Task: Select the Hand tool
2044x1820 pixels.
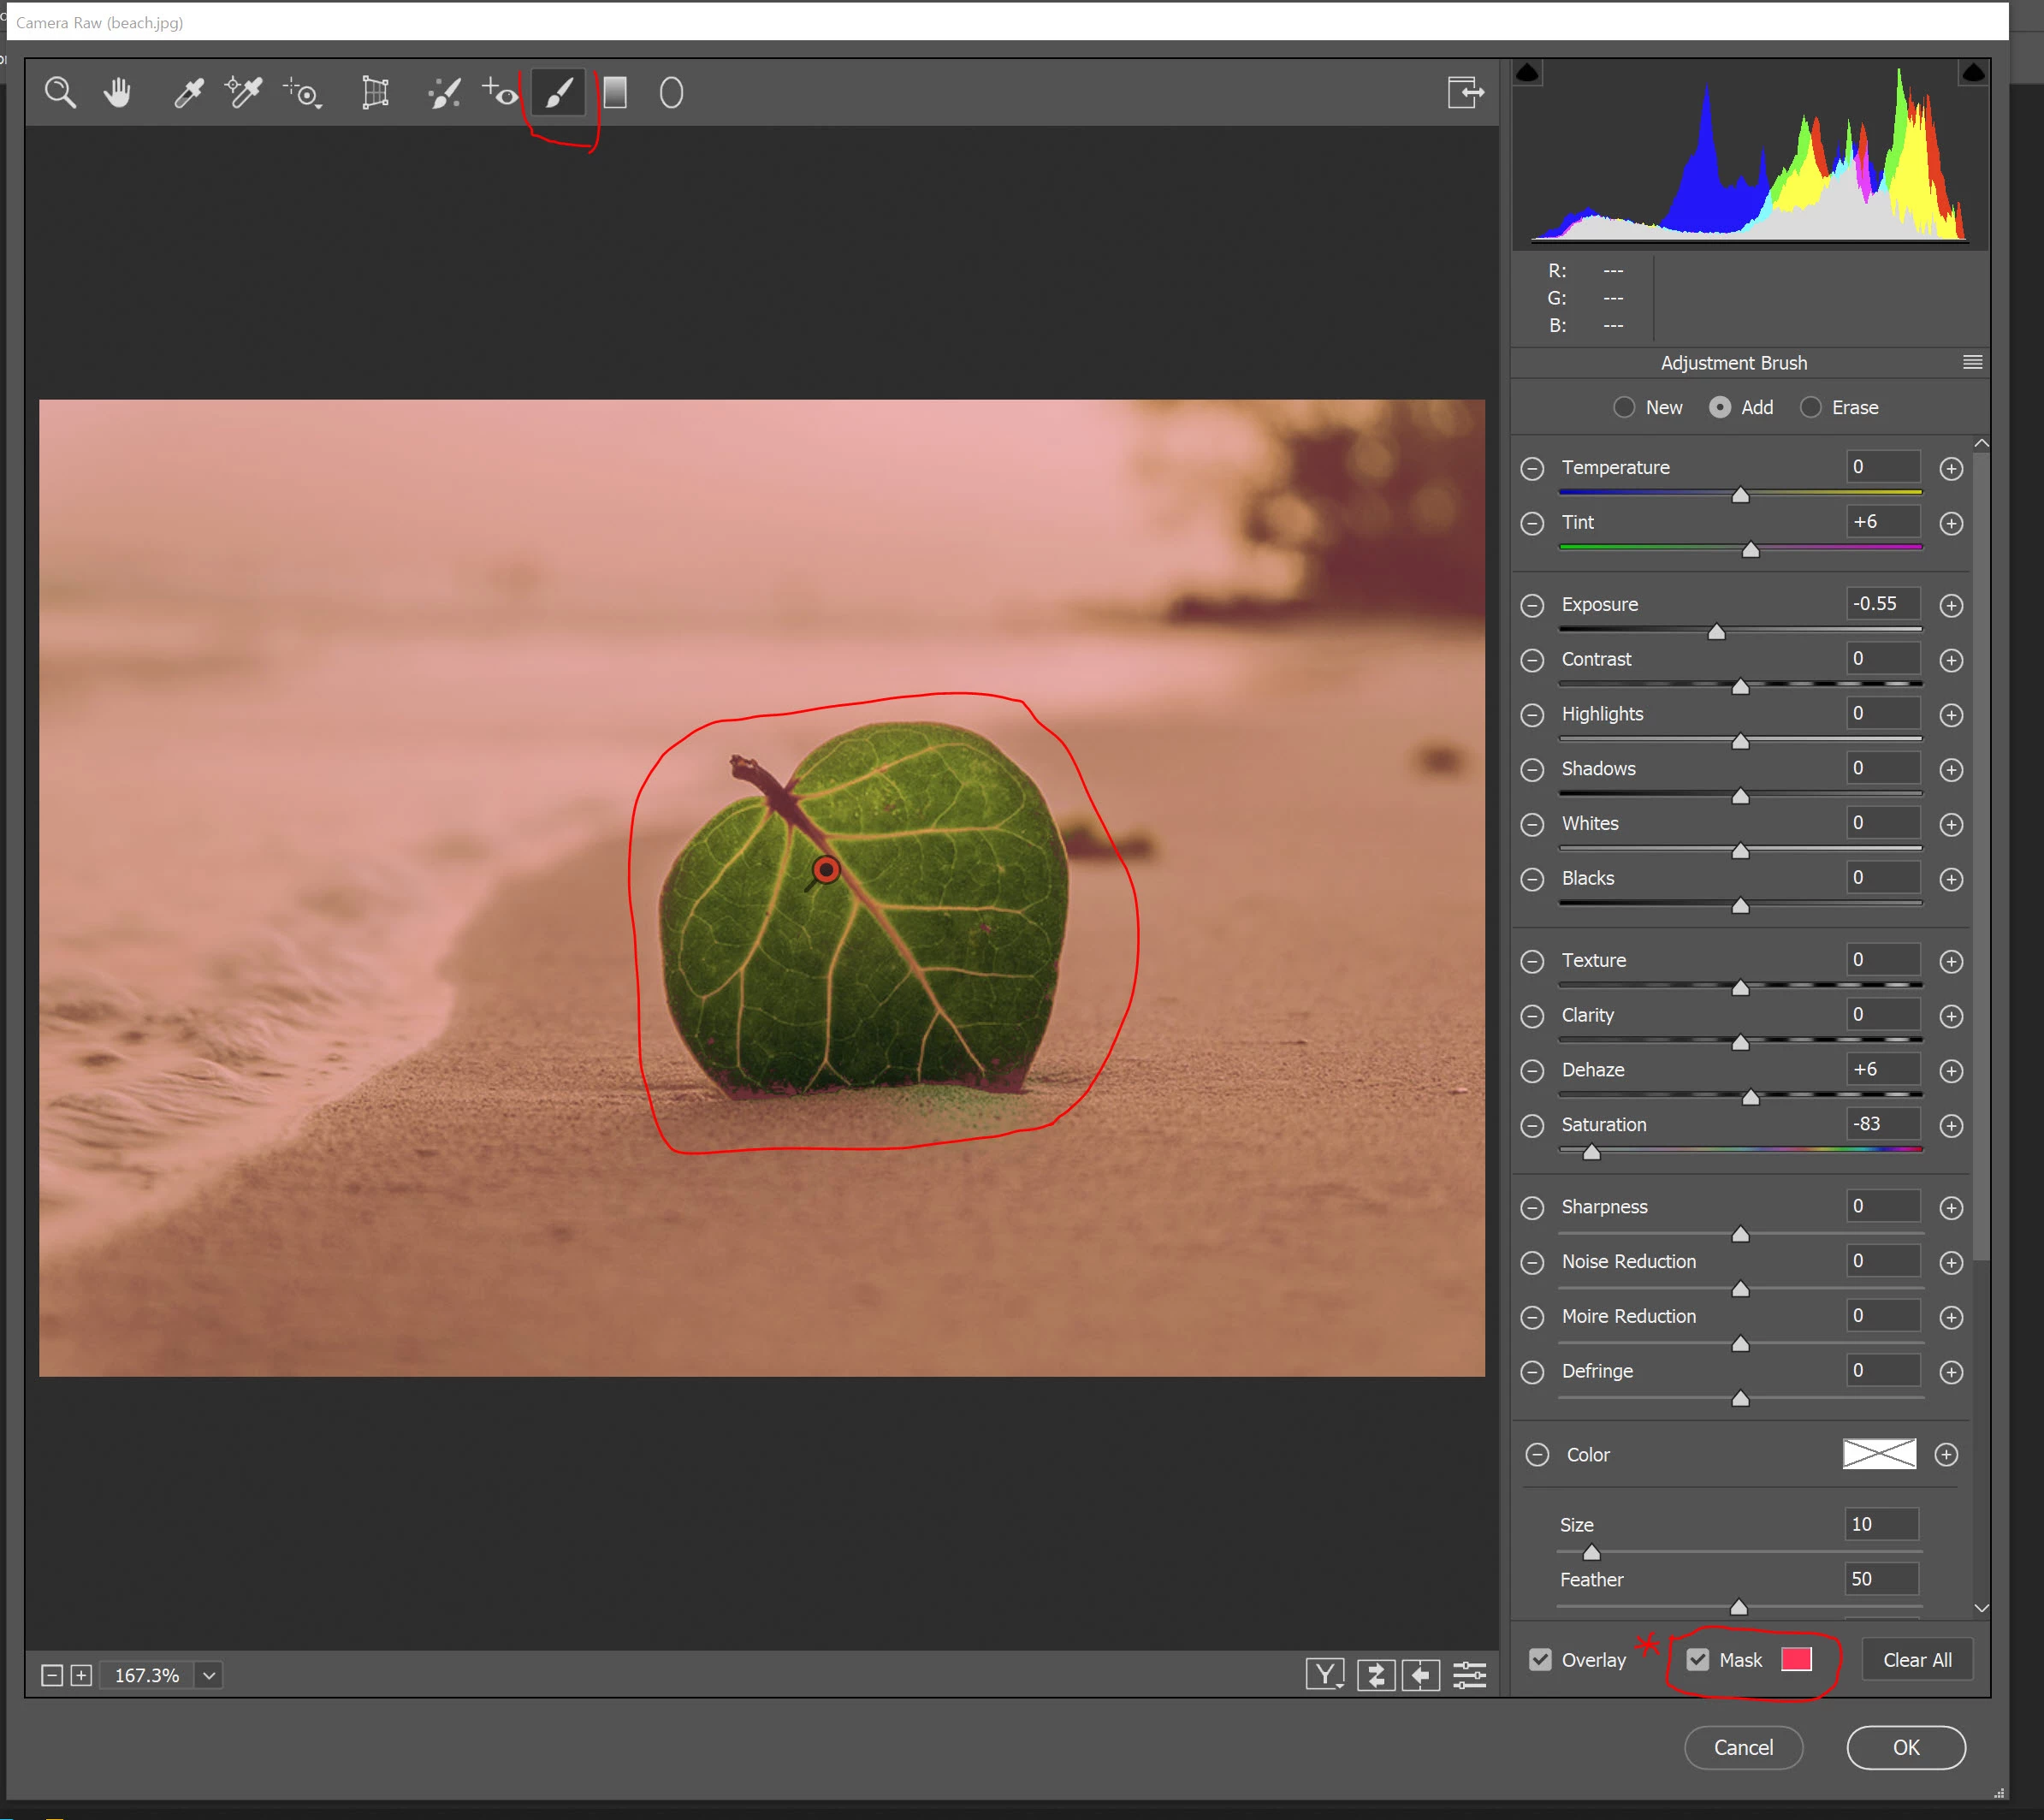Action: [x=118, y=93]
